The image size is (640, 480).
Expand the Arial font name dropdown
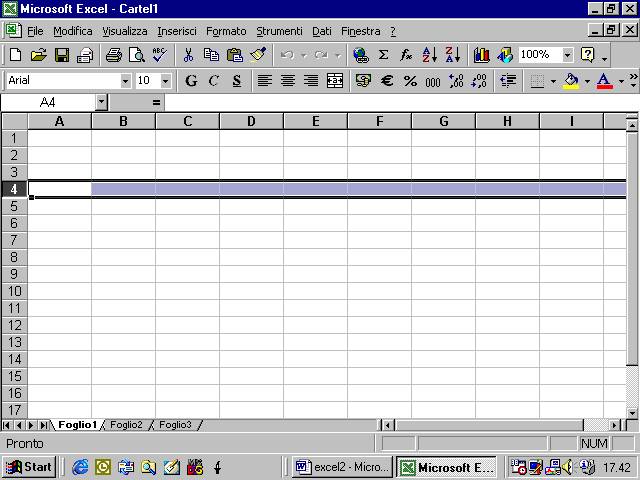pos(126,81)
